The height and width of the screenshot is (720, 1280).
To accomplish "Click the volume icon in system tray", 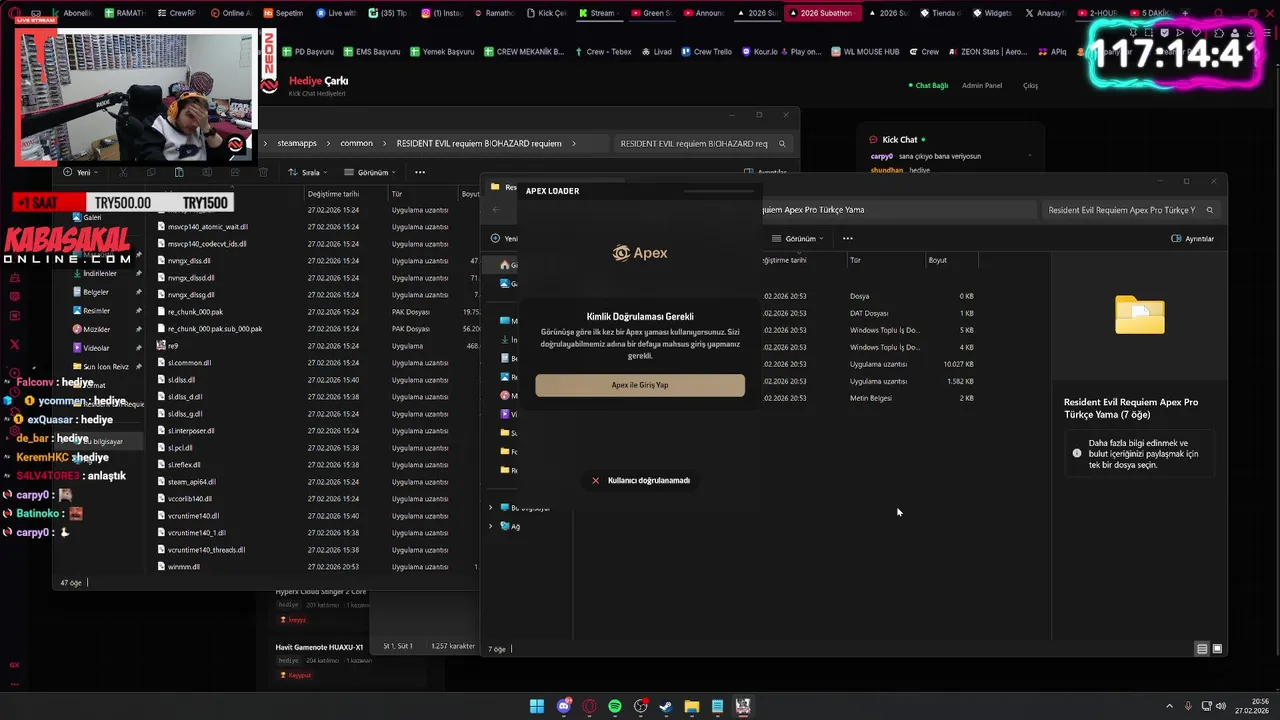I will pos(1220,706).
